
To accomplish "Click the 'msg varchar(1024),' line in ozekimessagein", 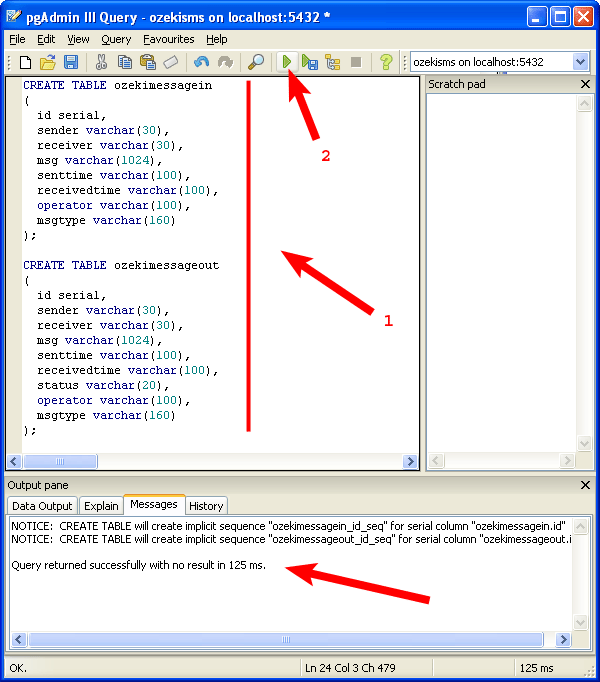I will click(99, 160).
